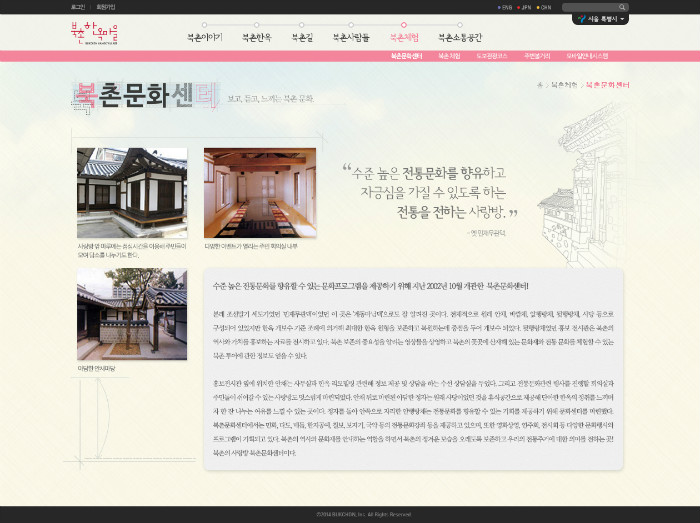The image size is (700, 523).
Task: Click the 회원가입 link
Action: tap(105, 7)
